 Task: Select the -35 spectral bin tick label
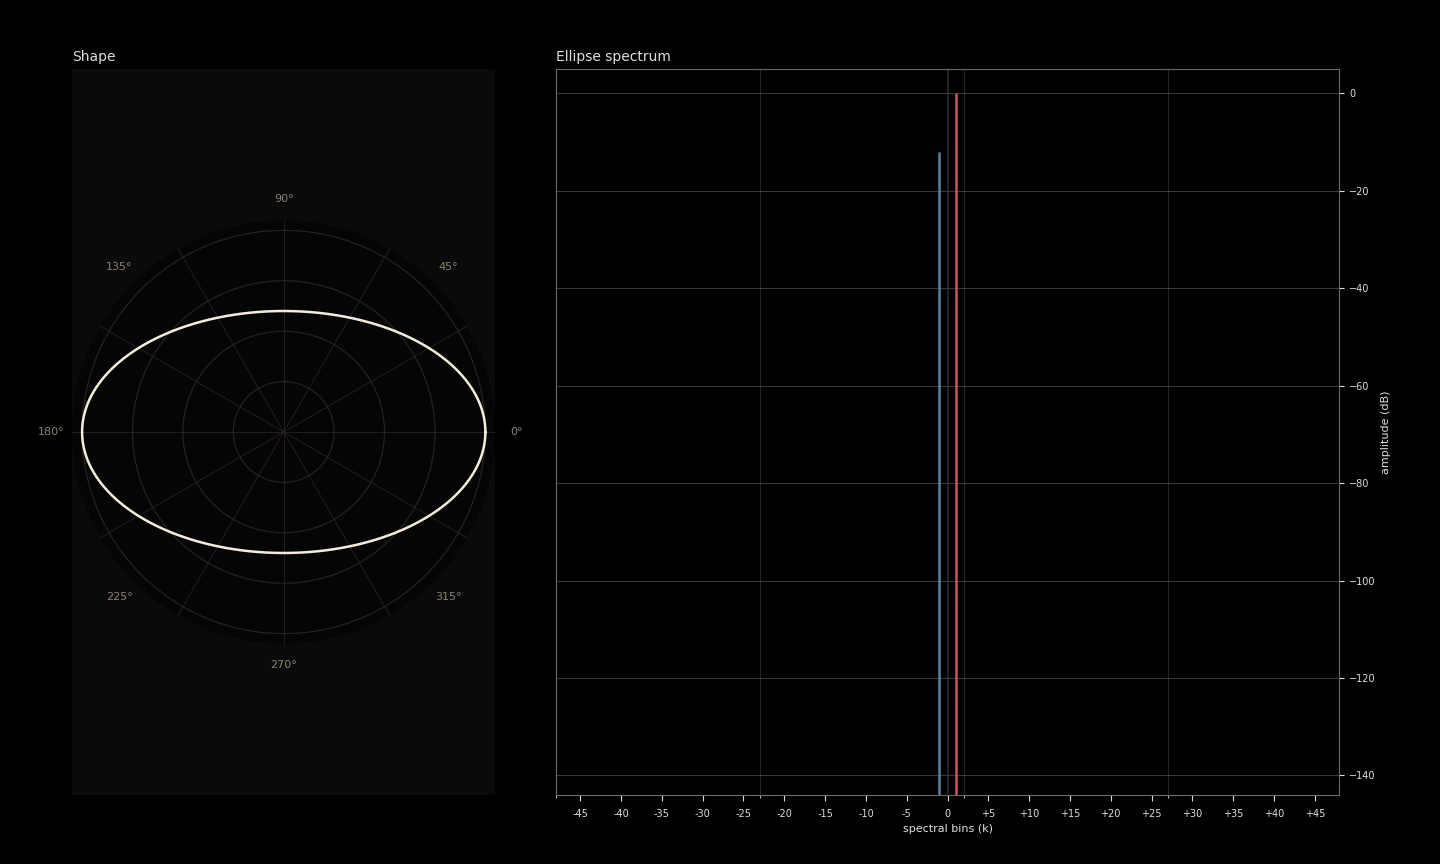[x=662, y=814]
